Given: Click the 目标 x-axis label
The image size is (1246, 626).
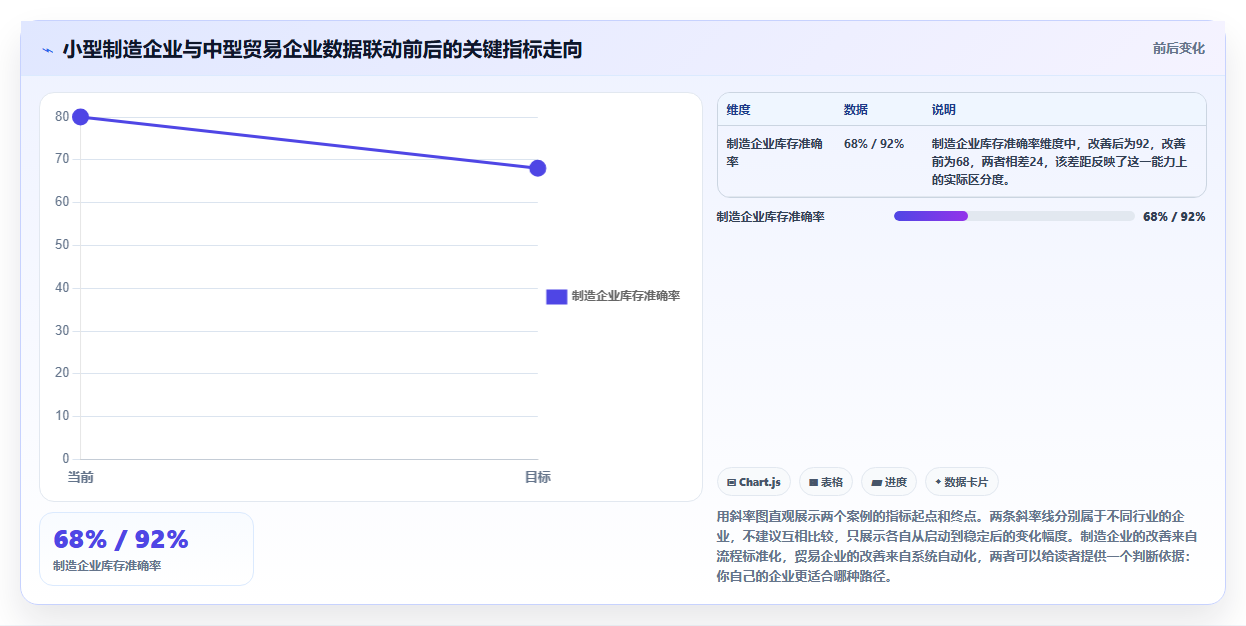Looking at the screenshot, I should [x=537, y=477].
